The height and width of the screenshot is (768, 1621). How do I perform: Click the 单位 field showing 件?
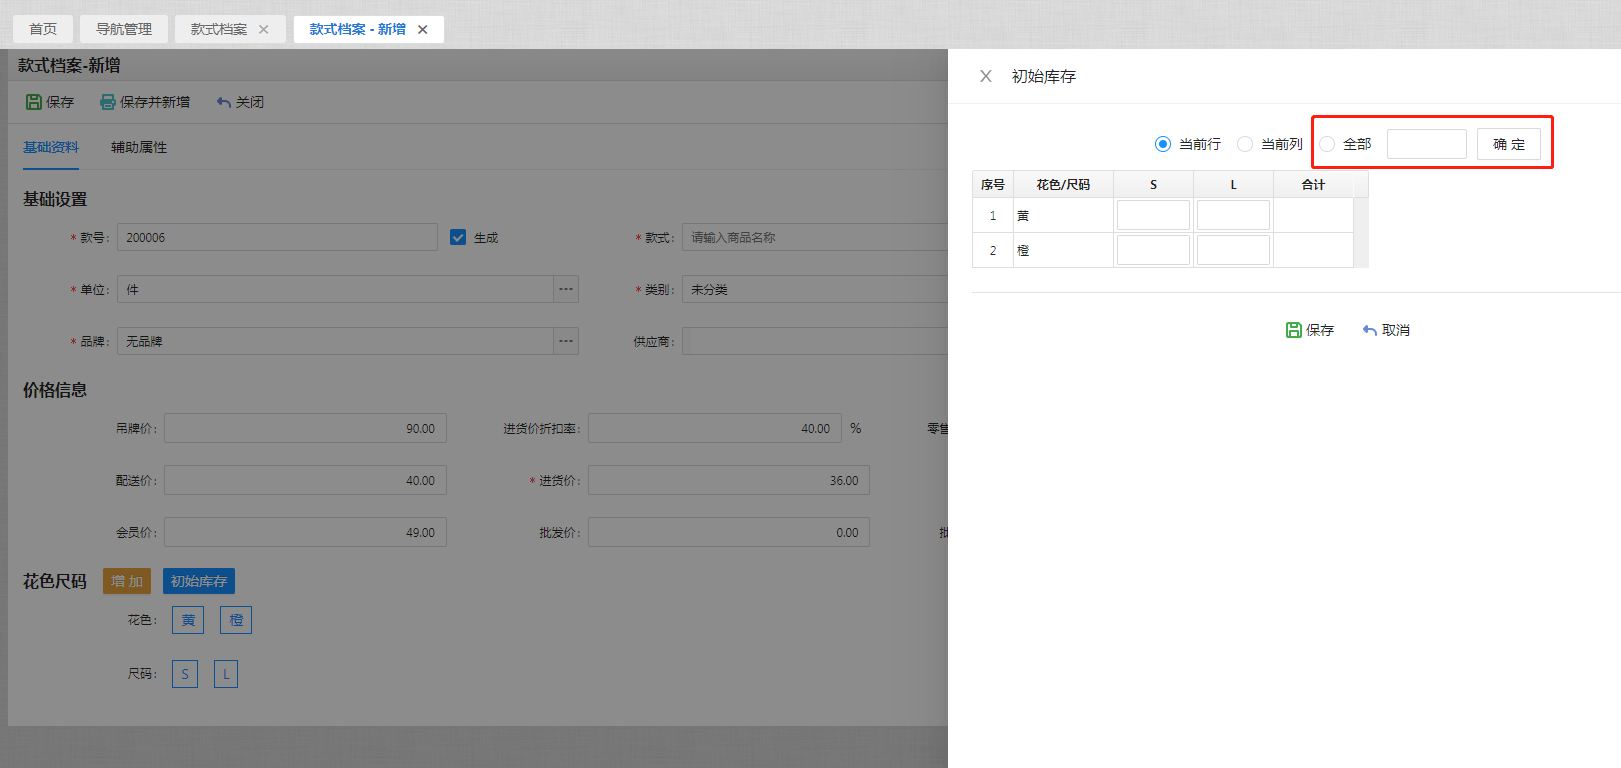point(335,289)
